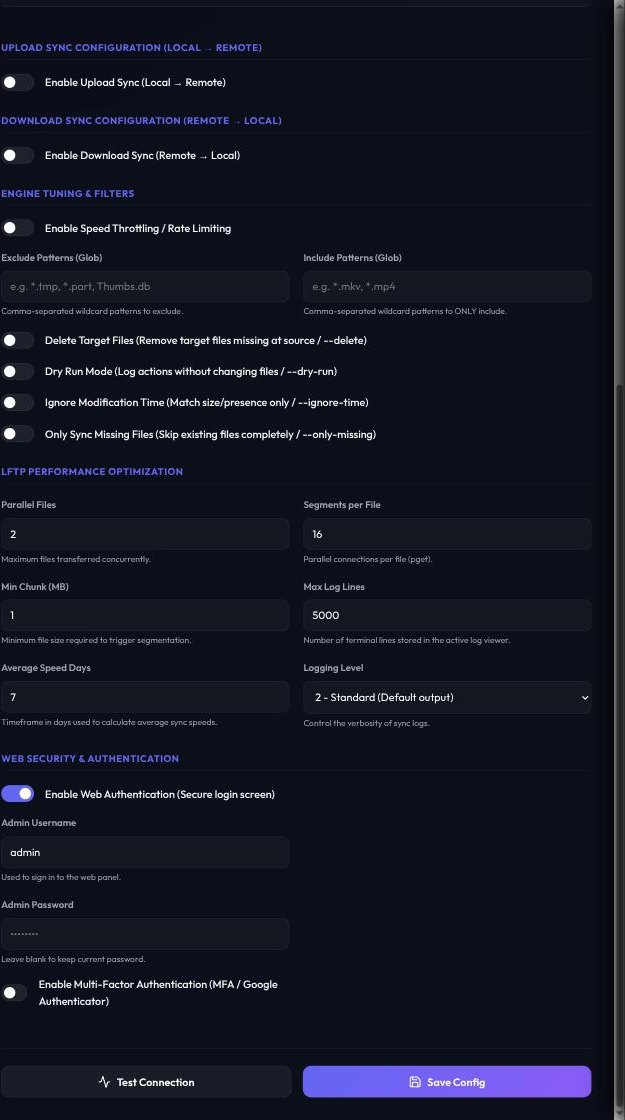Click the activity pulse icon in Test Connection
Viewport: 625px width, 1120px height.
[x=104, y=1081]
